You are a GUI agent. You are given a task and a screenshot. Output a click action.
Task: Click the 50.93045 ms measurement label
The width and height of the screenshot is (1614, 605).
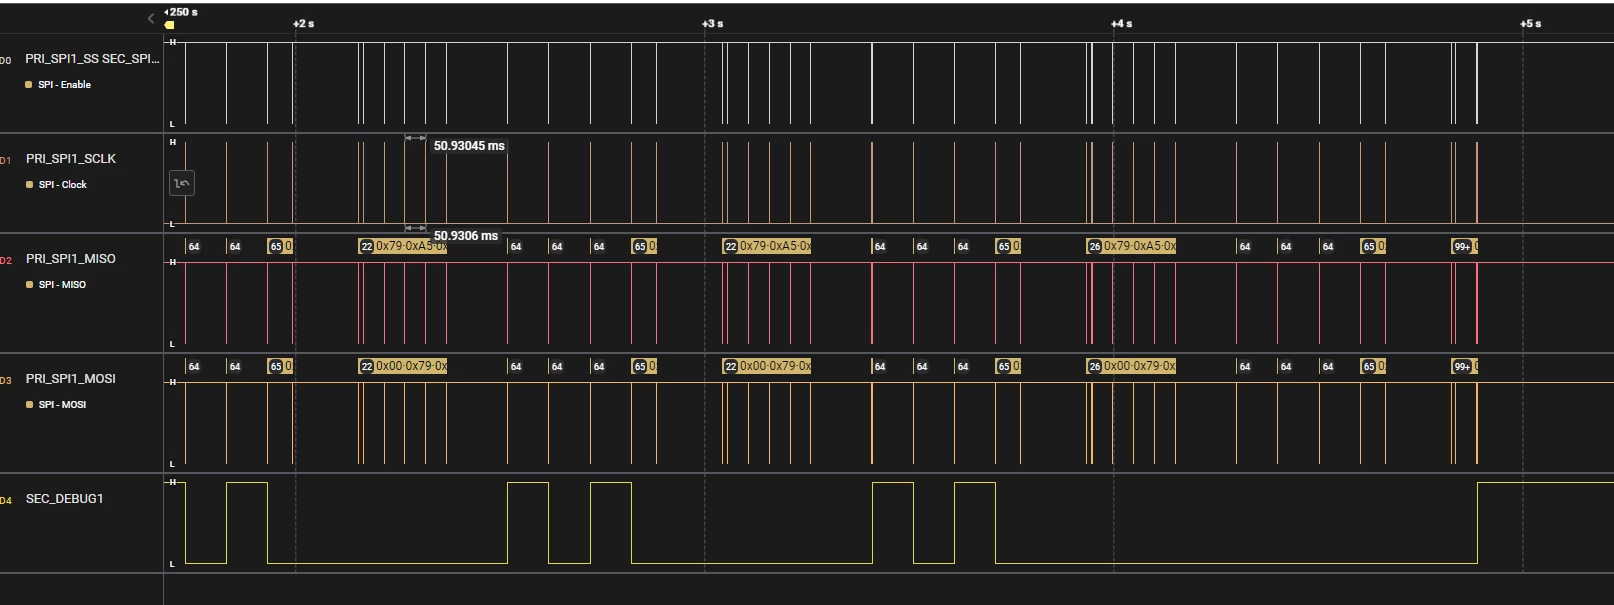469,146
